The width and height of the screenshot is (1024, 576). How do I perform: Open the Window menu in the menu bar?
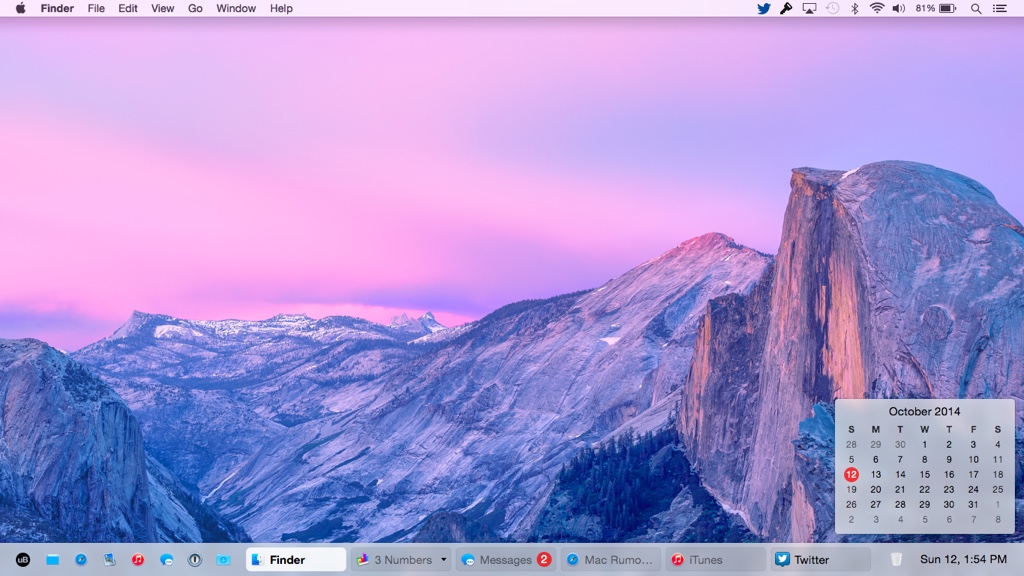click(236, 8)
